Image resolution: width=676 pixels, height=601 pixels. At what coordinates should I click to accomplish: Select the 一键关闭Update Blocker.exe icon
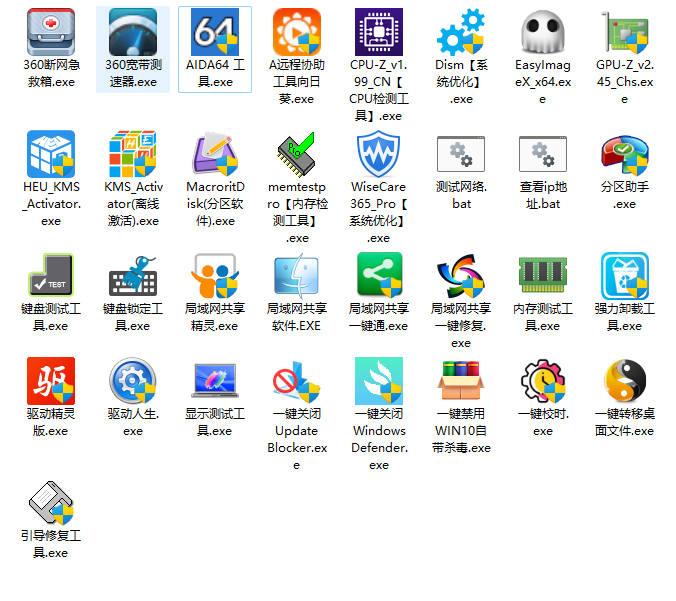(297, 381)
